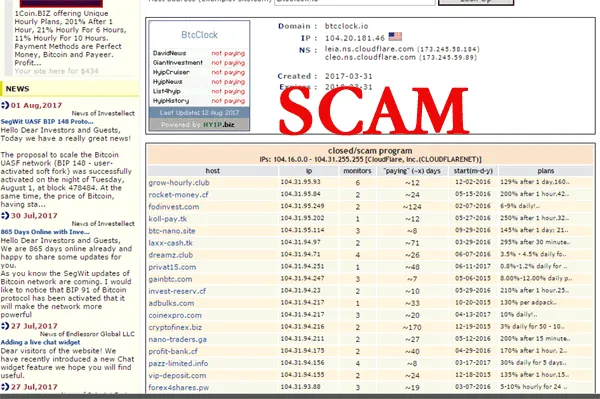The height and width of the screenshot is (399, 600).
Task: Click the 1Coin.BIZ hourly plans ad text
Action: click(x=70, y=38)
